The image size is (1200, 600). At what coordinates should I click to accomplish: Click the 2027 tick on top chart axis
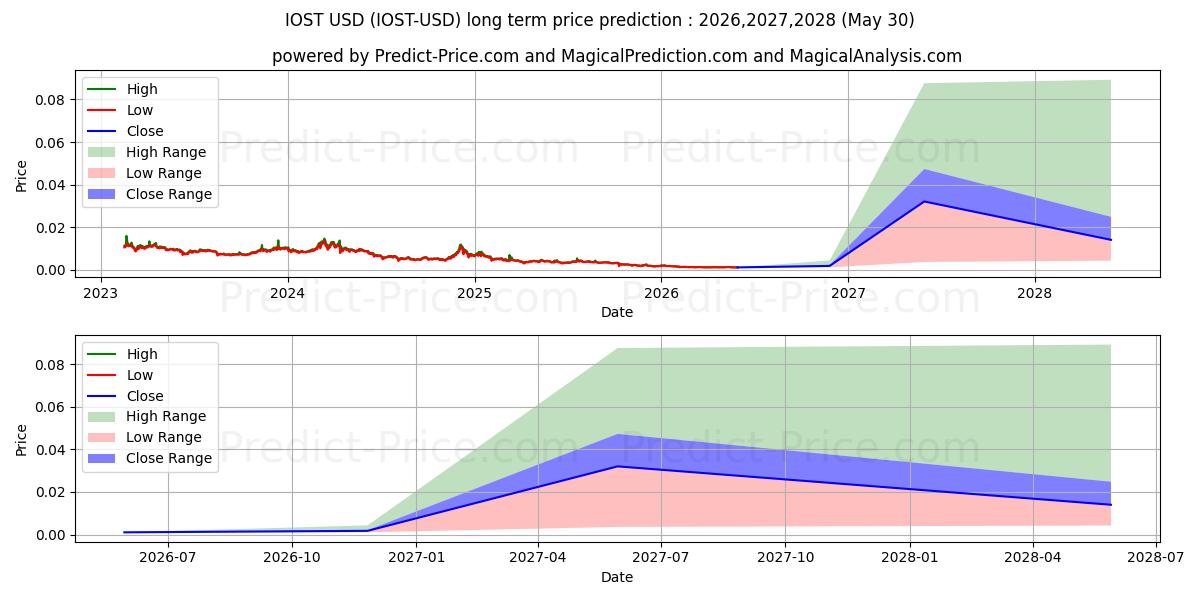point(848,294)
